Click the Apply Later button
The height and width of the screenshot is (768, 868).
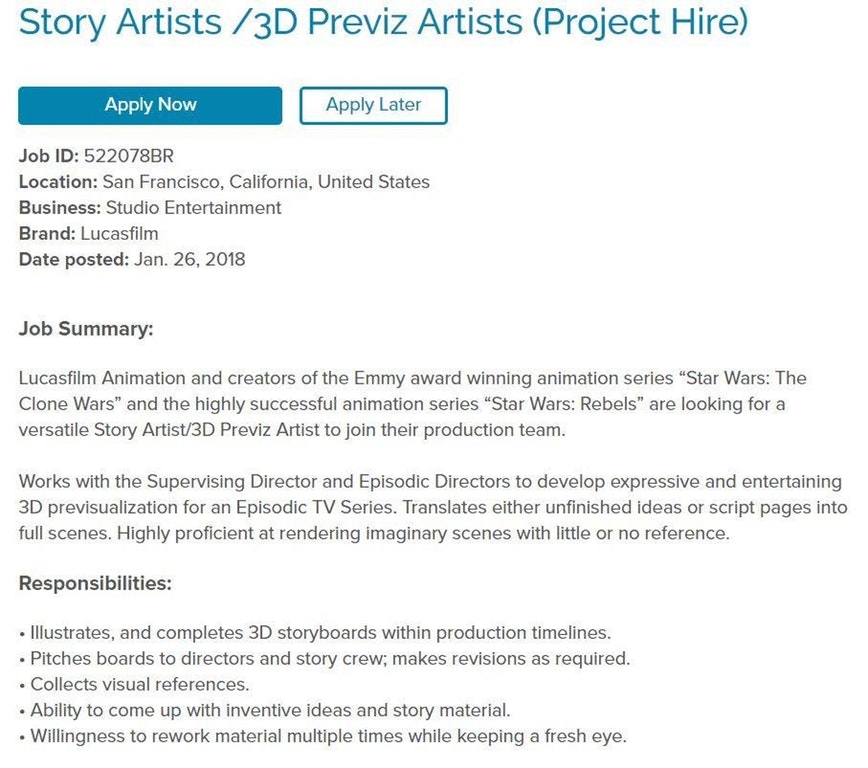tap(373, 106)
